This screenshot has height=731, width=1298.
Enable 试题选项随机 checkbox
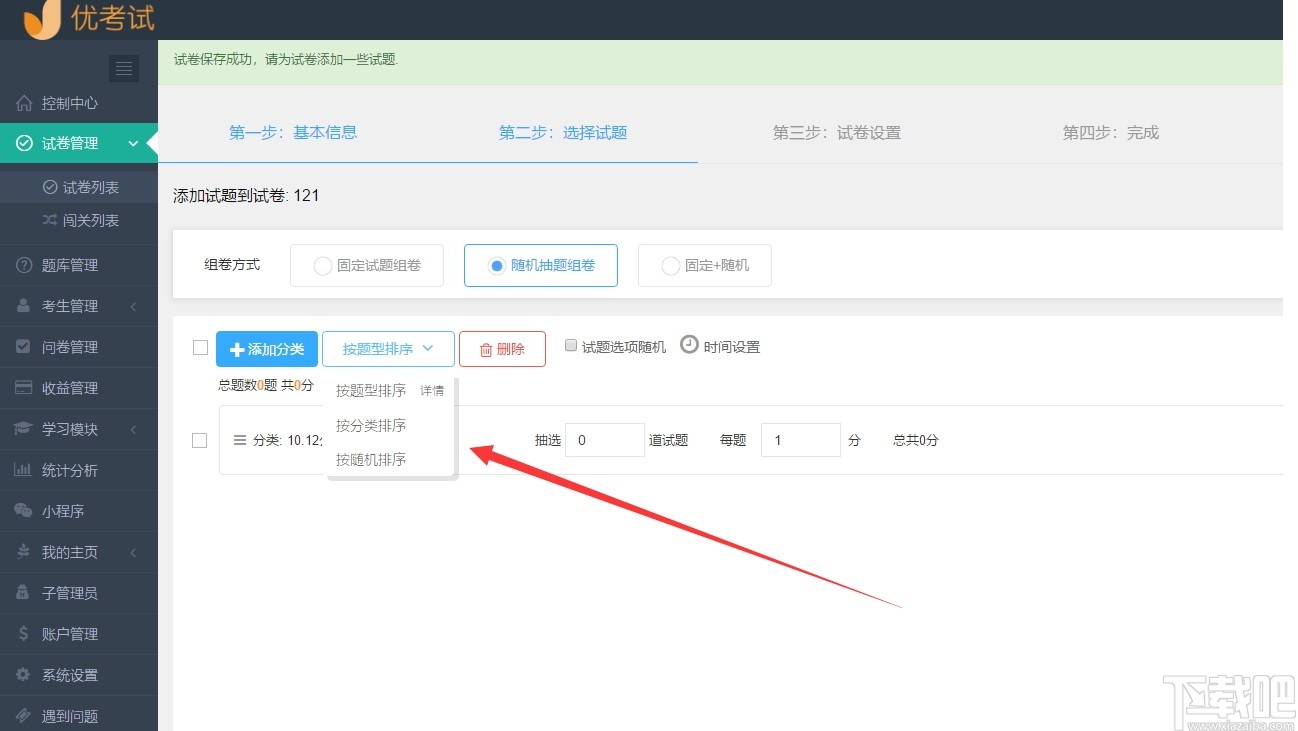pyautogui.click(x=571, y=345)
